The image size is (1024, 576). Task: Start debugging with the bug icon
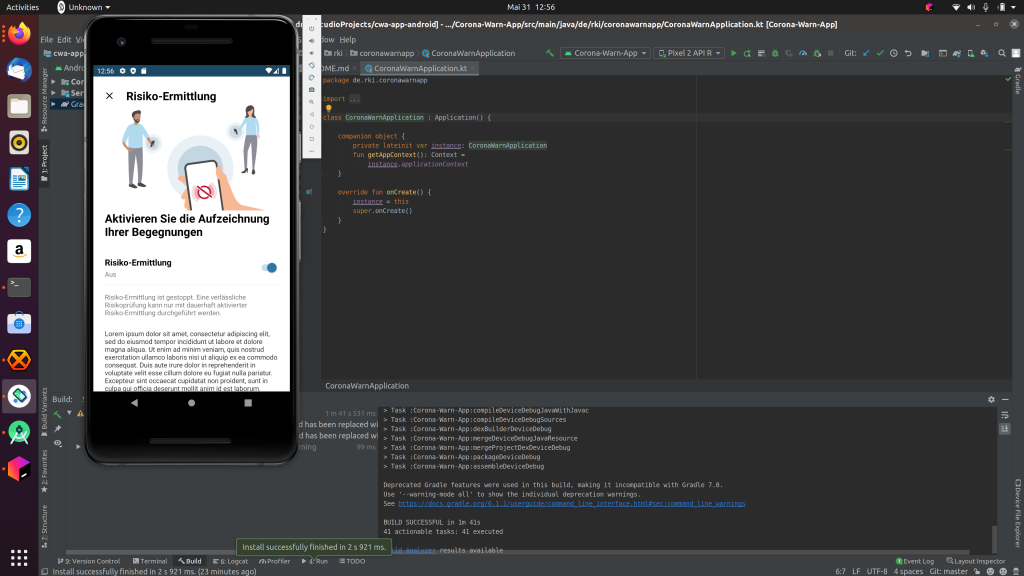tap(774, 51)
